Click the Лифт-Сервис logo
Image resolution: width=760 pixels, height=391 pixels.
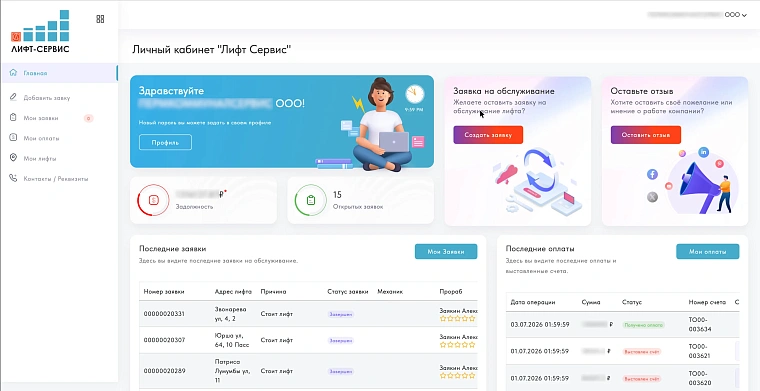40,31
